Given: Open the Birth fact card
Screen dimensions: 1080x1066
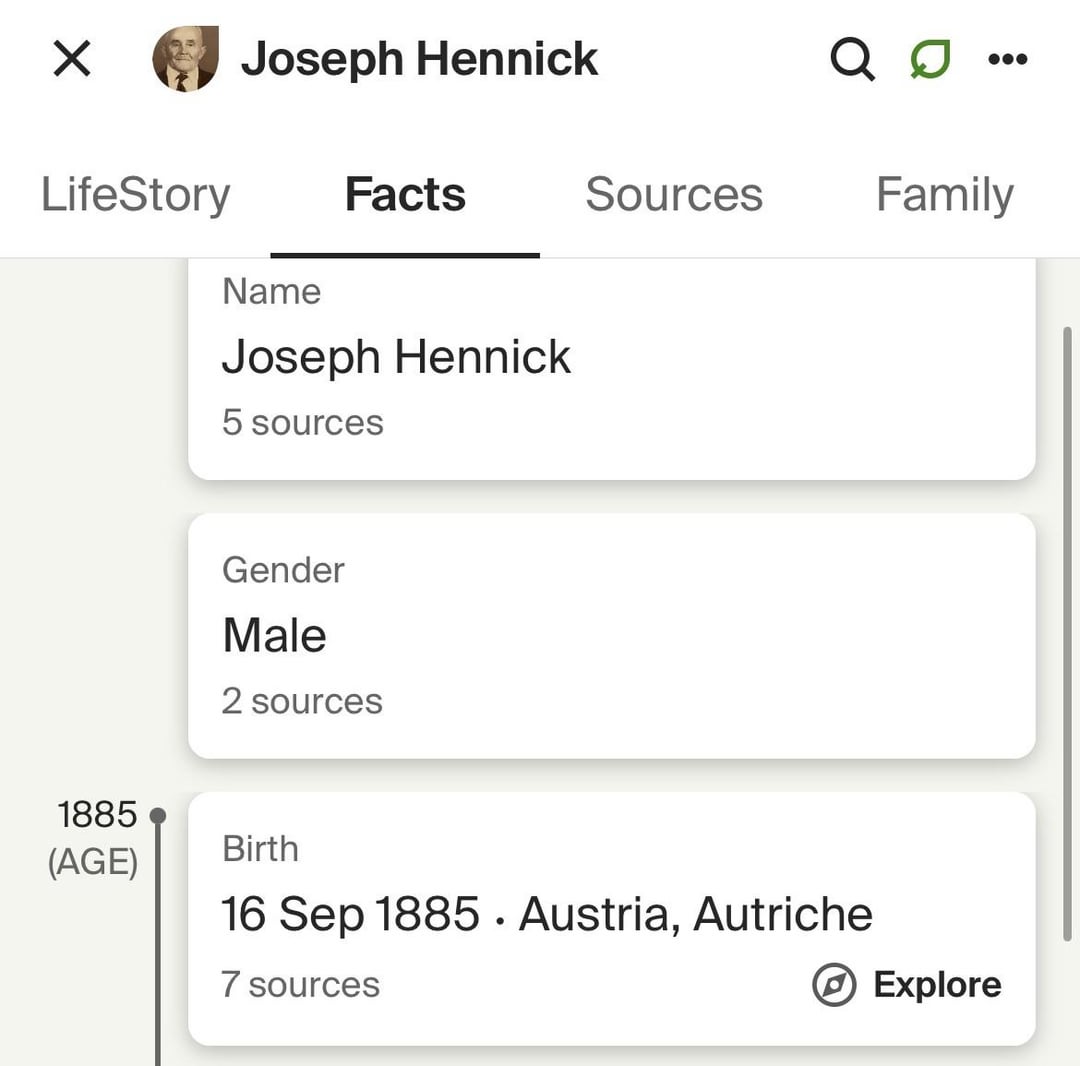Looking at the screenshot, I should click(x=612, y=919).
